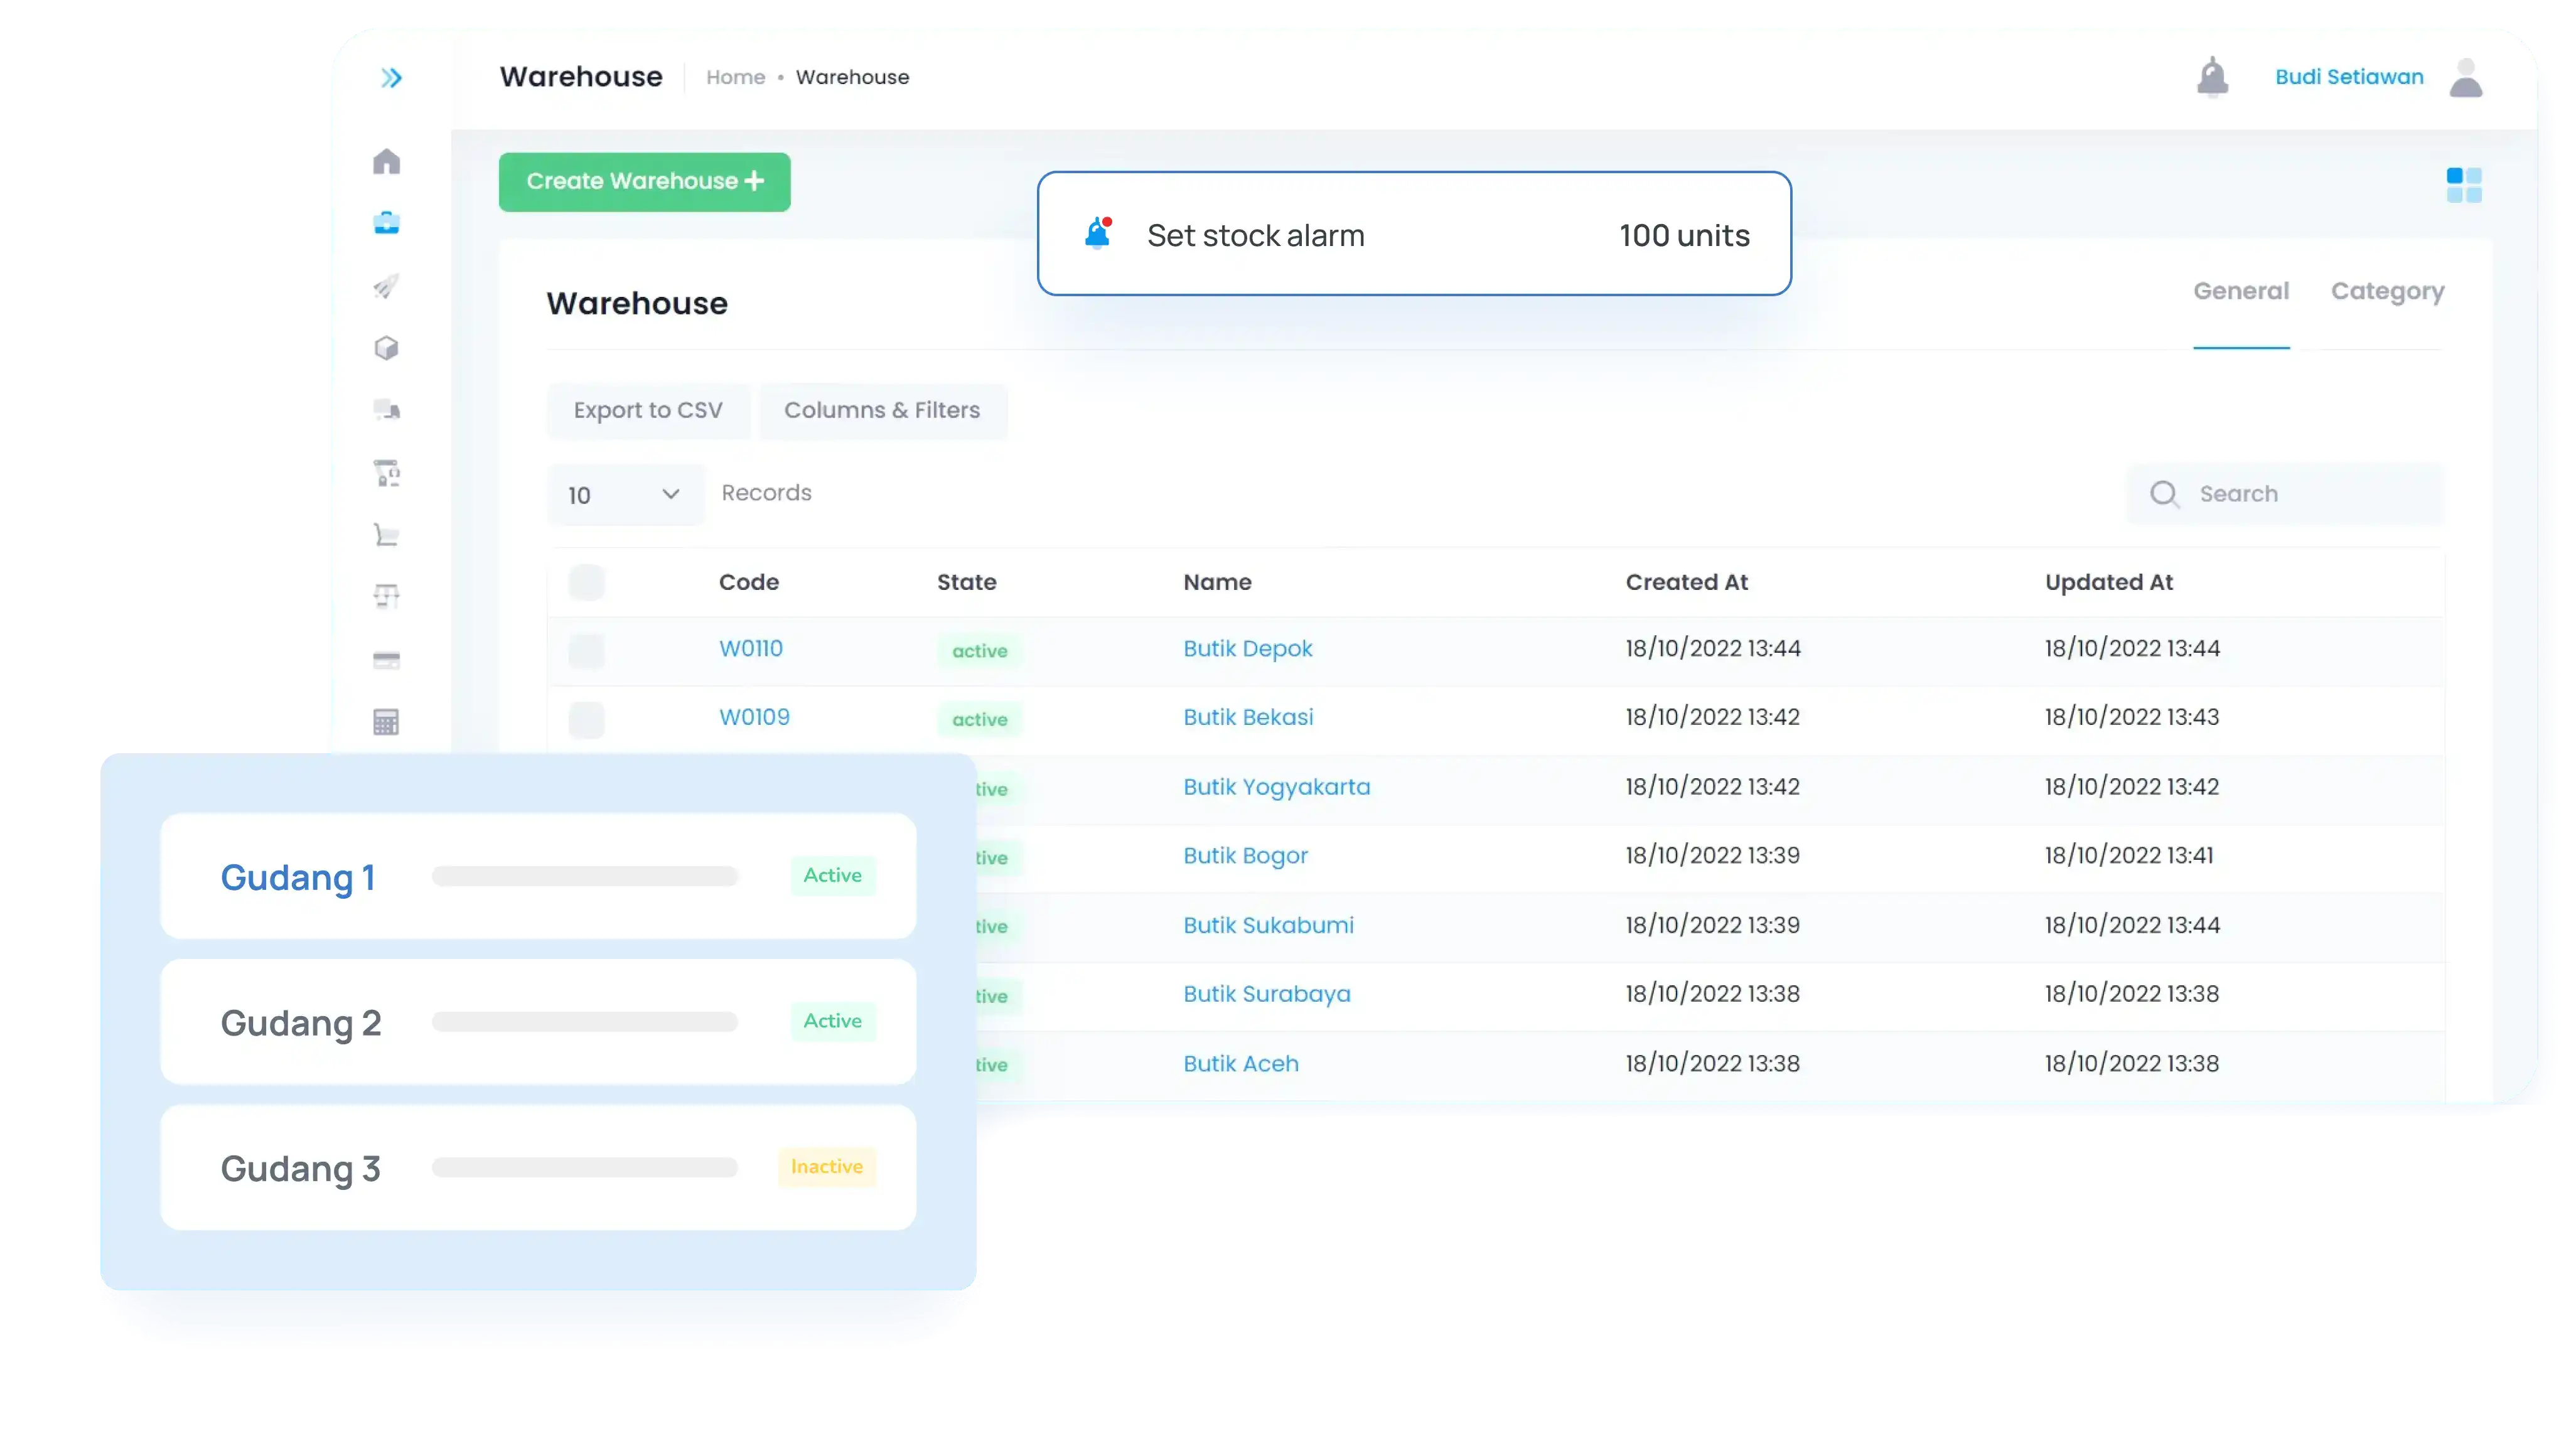Open the home icon in sidebar
The width and height of the screenshot is (2576, 1441).
(x=387, y=162)
